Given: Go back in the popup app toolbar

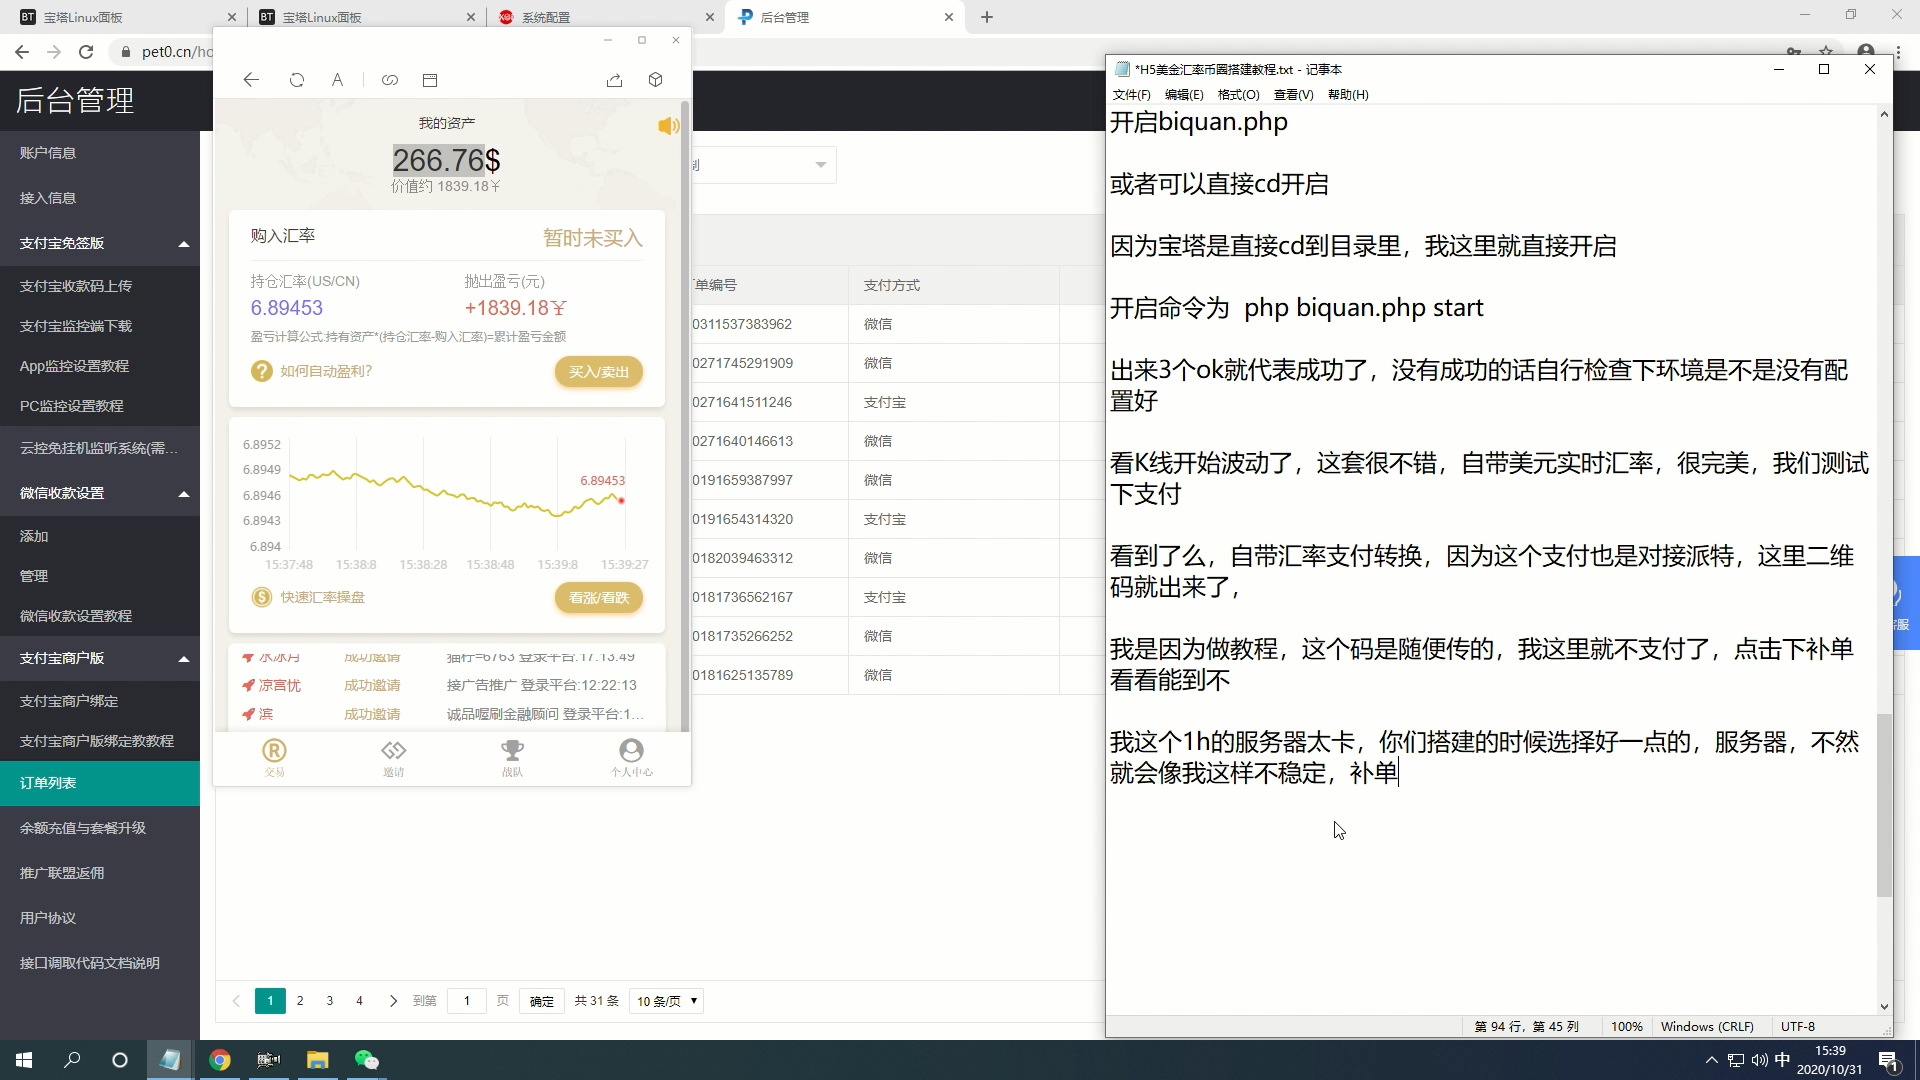Looking at the screenshot, I should [251, 80].
